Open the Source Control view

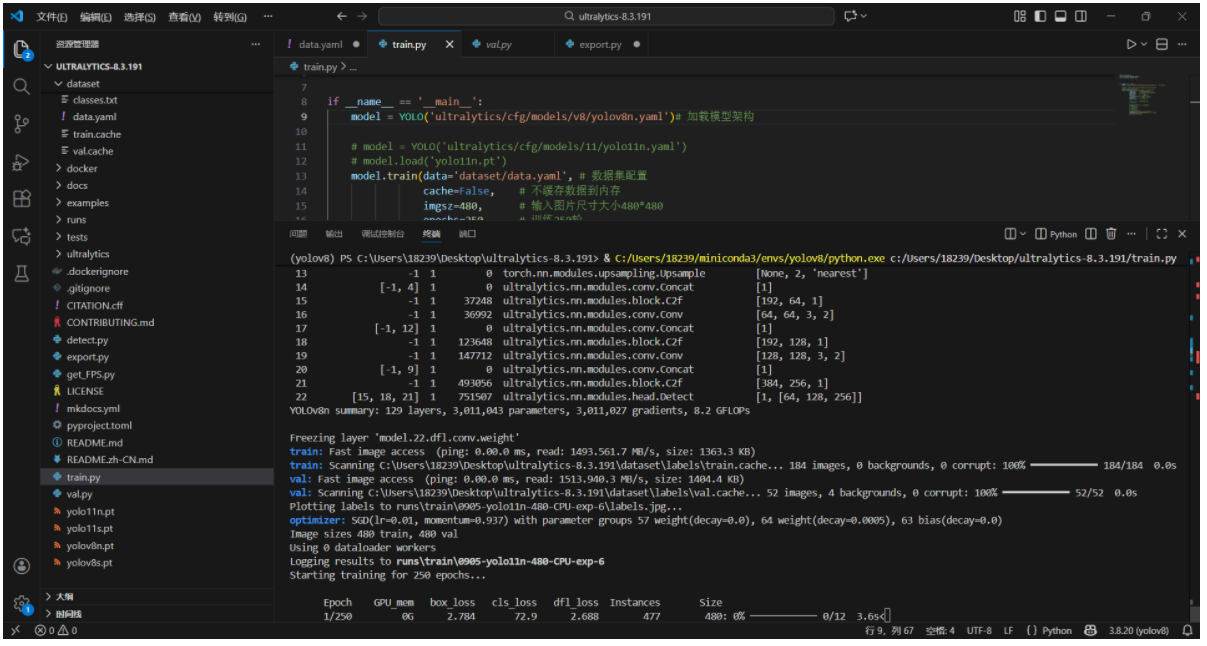pos(21,124)
